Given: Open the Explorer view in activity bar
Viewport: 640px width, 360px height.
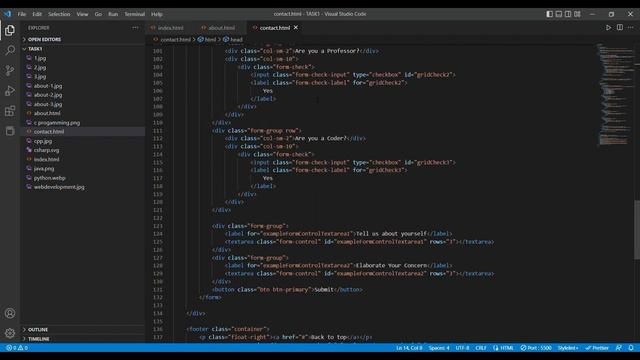Looking at the screenshot, I should pos(10,30).
